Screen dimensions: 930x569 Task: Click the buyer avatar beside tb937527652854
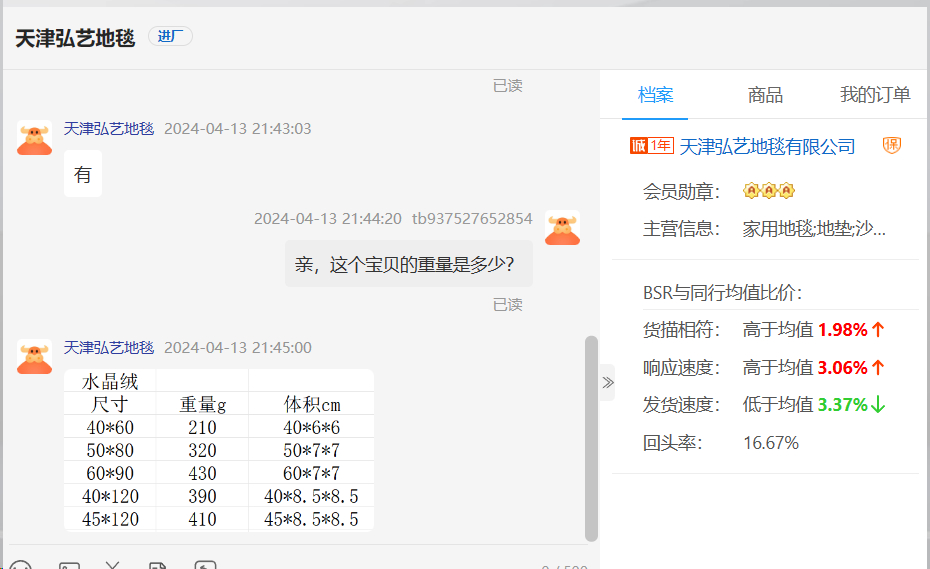(562, 228)
